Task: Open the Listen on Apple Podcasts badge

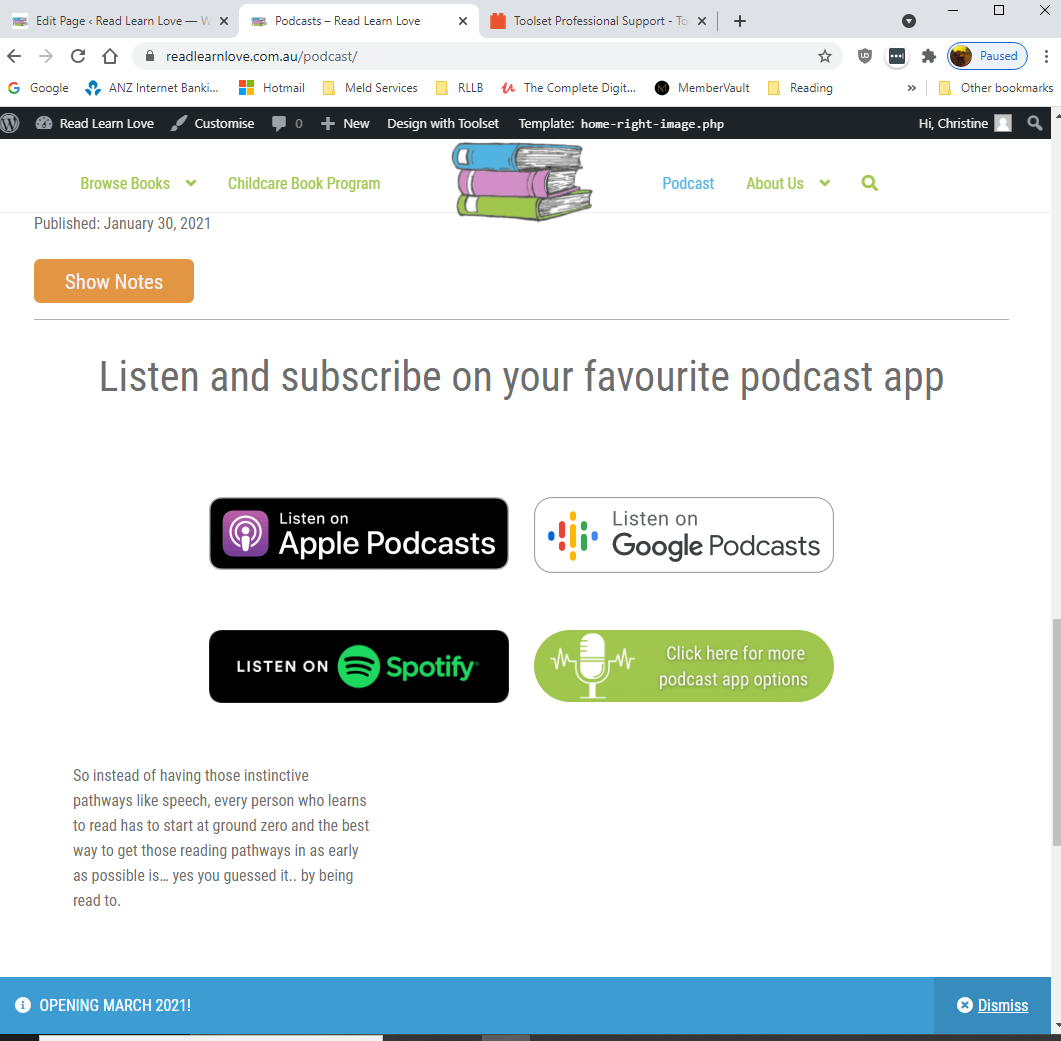Action: click(x=359, y=533)
